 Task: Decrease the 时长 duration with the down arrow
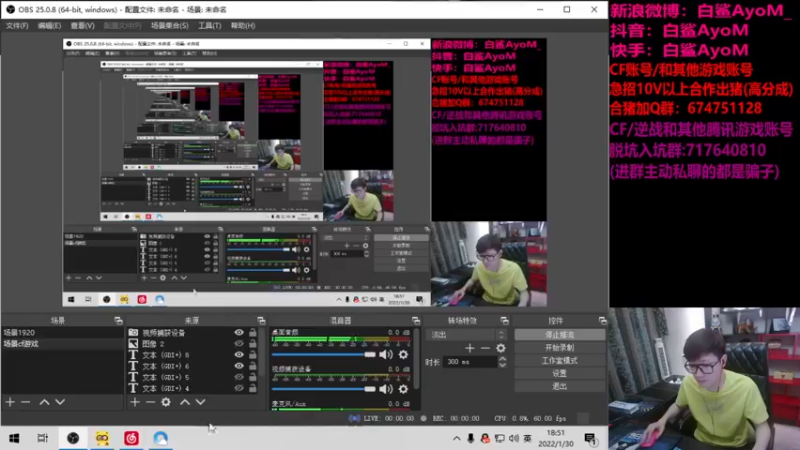coord(503,365)
